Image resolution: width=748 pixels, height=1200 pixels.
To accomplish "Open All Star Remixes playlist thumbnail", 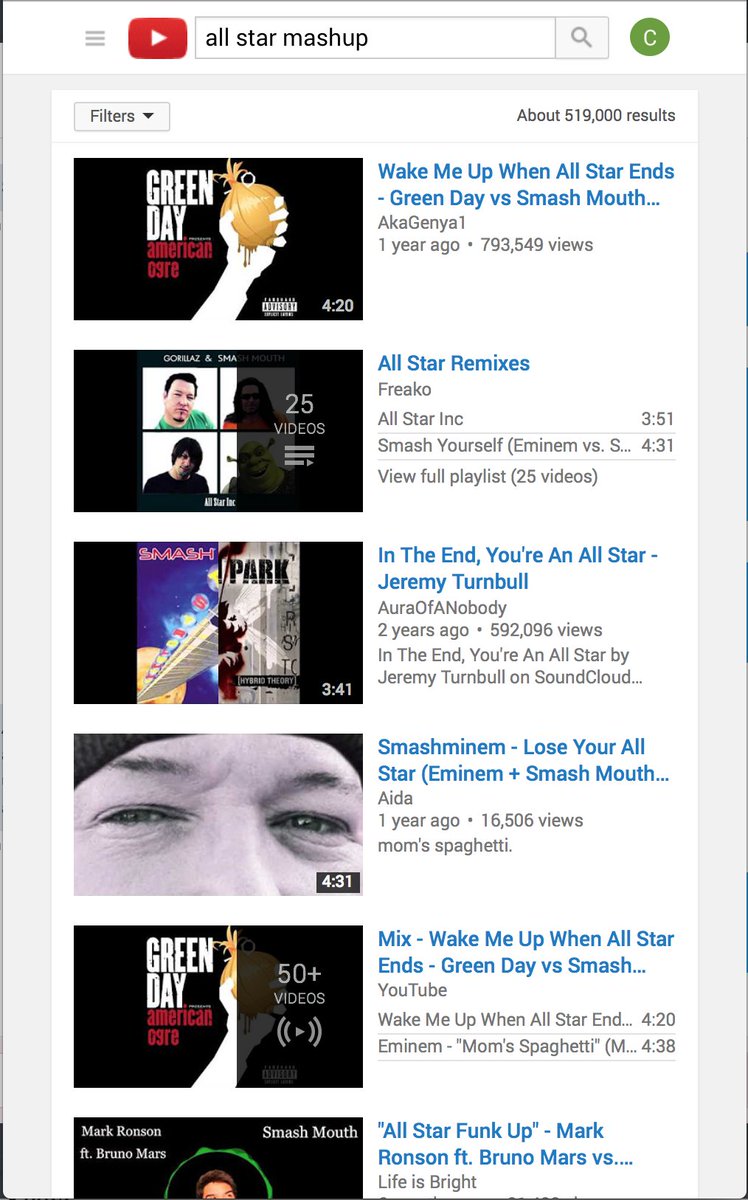I will [218, 431].
